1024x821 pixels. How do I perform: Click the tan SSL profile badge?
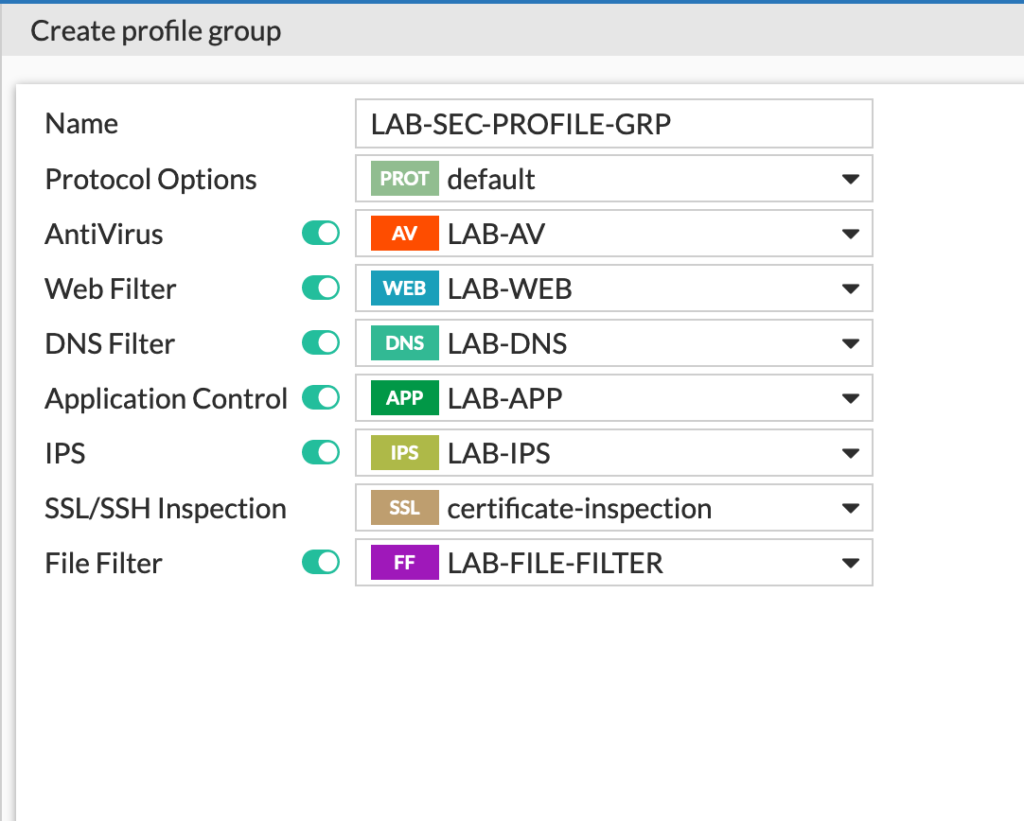[x=404, y=507]
